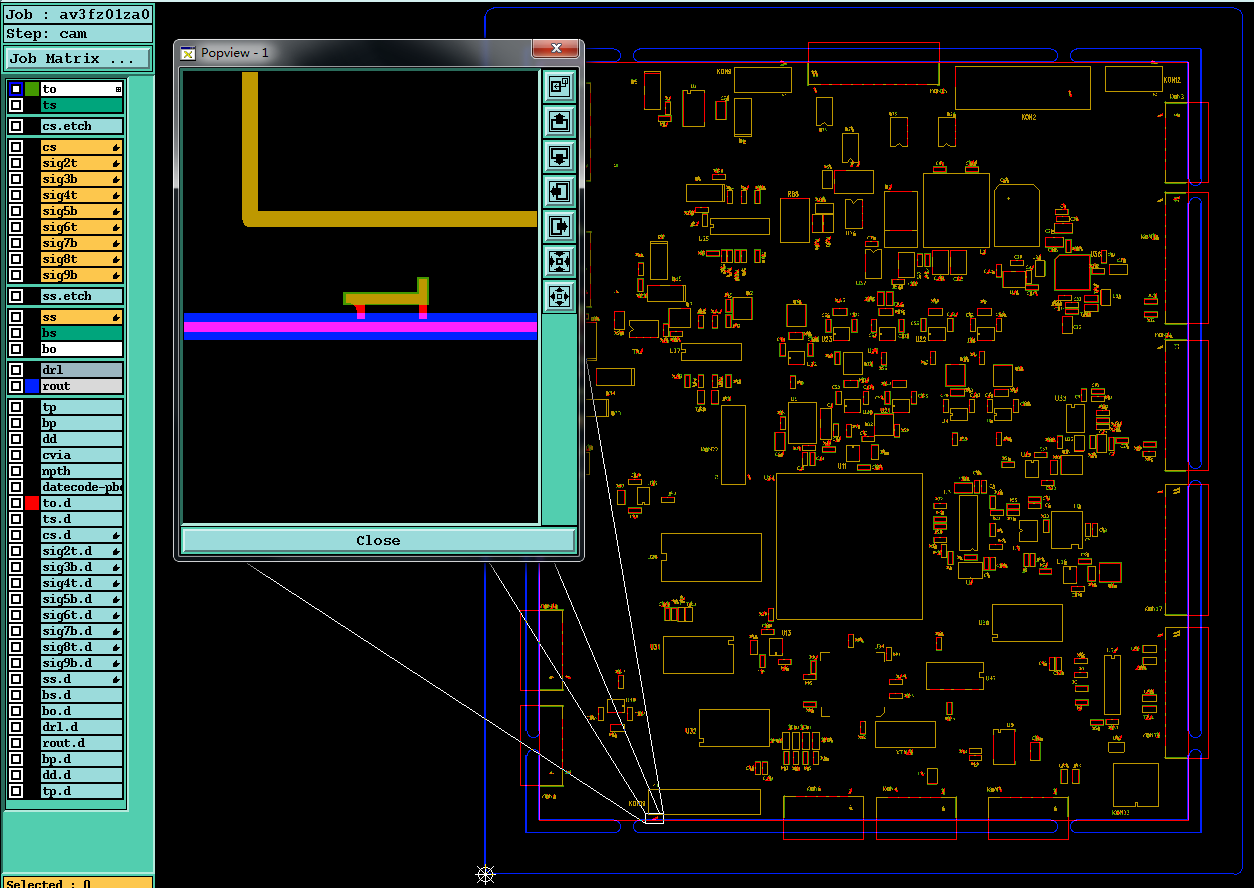The image size is (1254, 888).
Task: Open the Job Matrix dialog
Action: [78, 59]
